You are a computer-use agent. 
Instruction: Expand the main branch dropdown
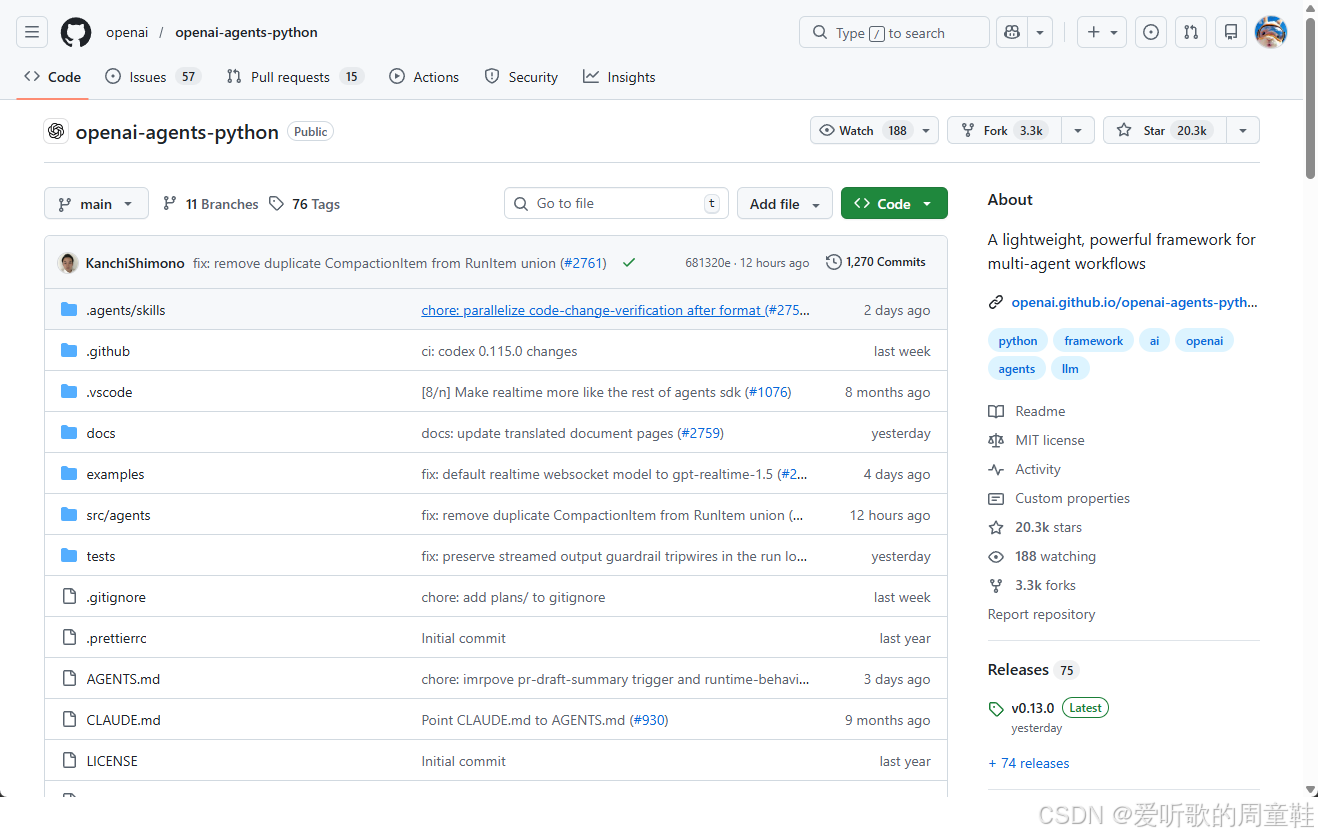(x=96, y=203)
